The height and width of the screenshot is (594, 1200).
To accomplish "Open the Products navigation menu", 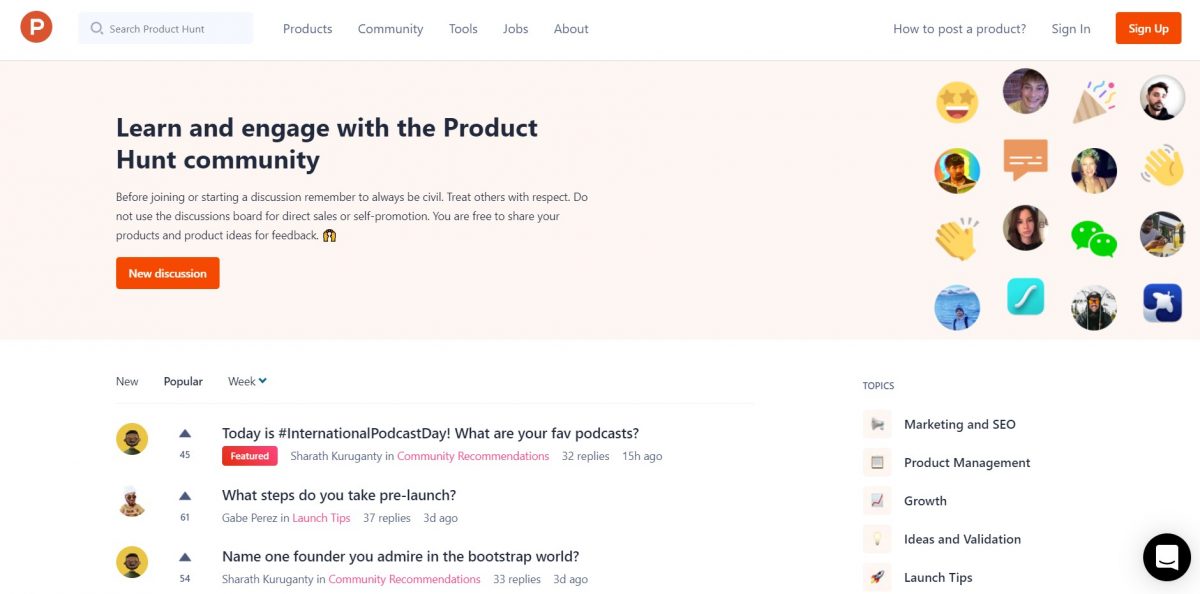I will point(307,29).
